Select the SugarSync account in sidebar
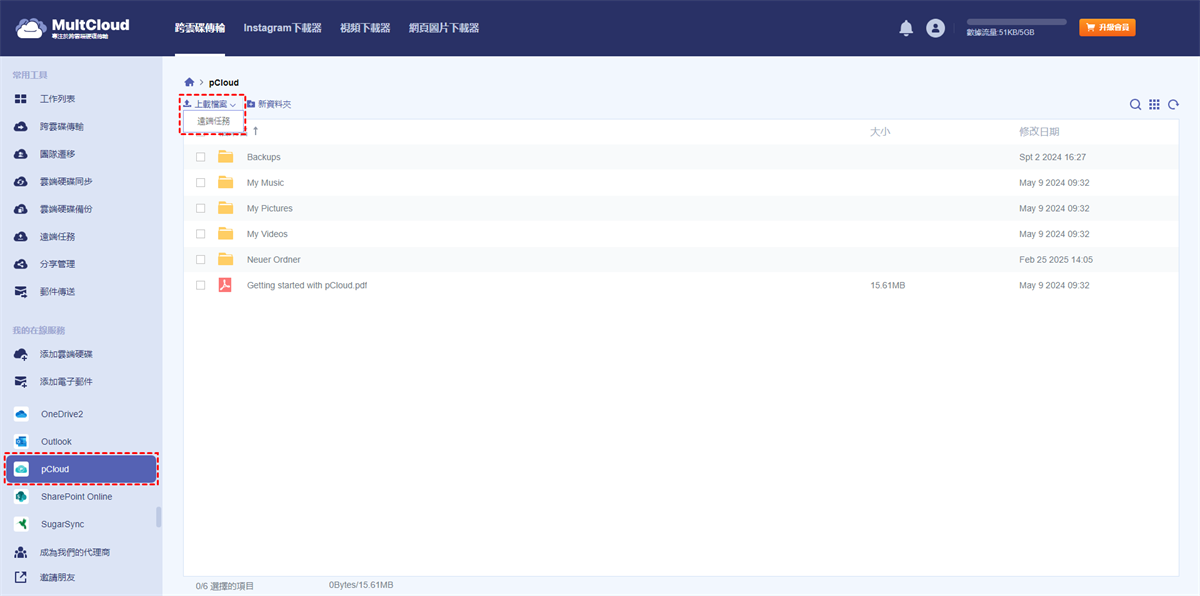The width and height of the screenshot is (1200, 596). [x=62, y=524]
